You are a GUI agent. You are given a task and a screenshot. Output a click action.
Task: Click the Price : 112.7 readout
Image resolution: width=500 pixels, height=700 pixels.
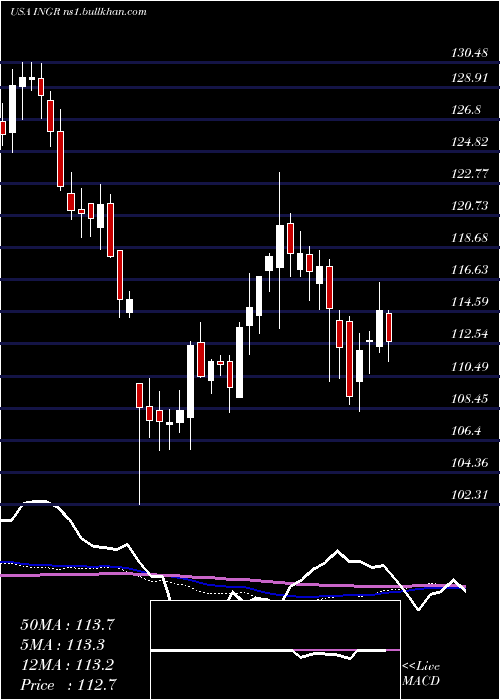tap(68, 685)
